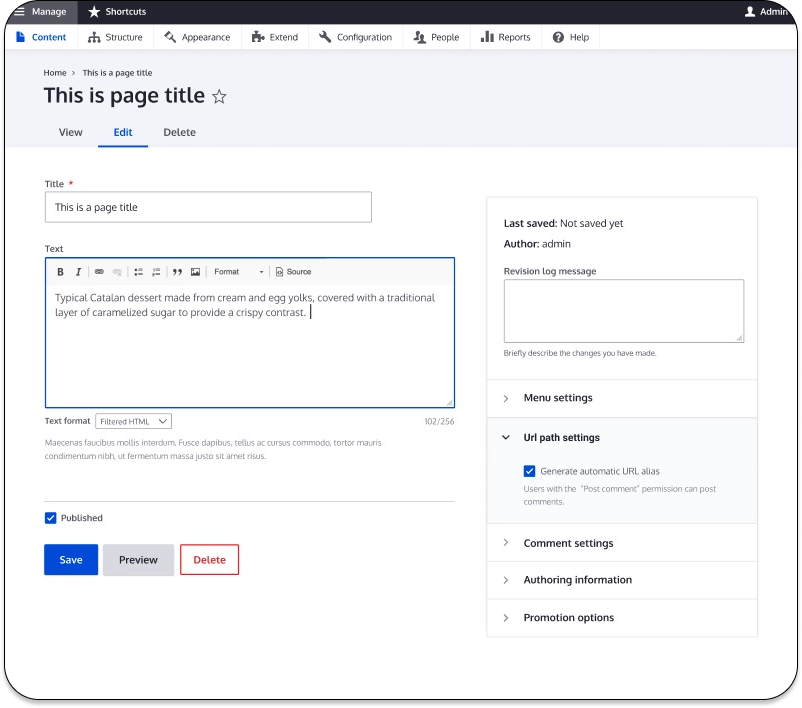Toggle bold formatting in the text editor

(x=60, y=272)
